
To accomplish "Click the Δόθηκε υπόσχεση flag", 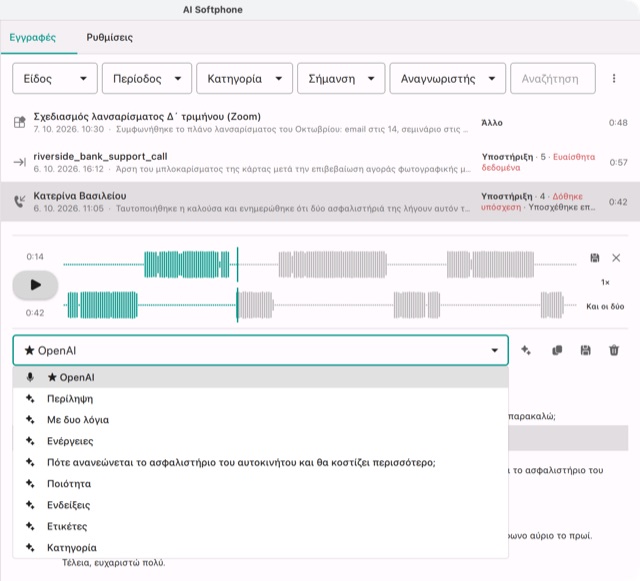I will pos(532,202).
